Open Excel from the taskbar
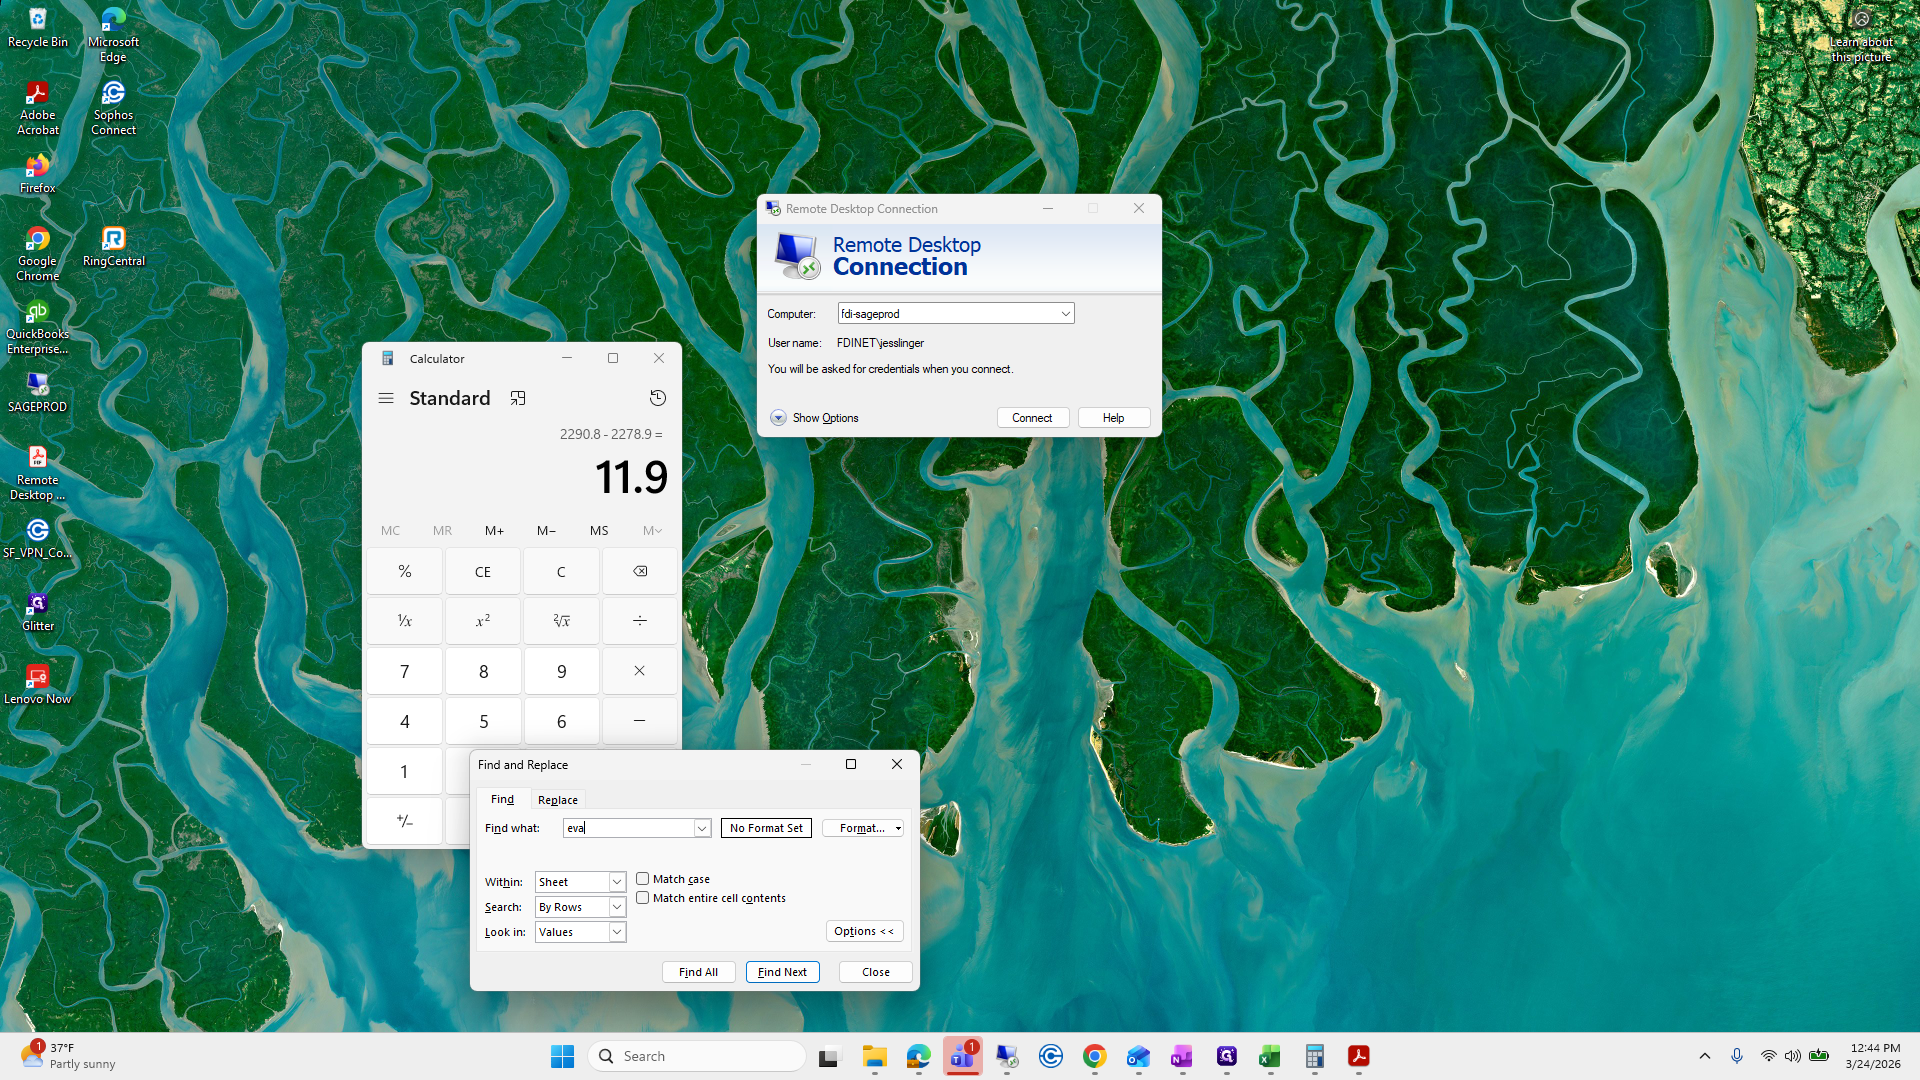This screenshot has height=1080, width=1920. tap(1270, 1056)
